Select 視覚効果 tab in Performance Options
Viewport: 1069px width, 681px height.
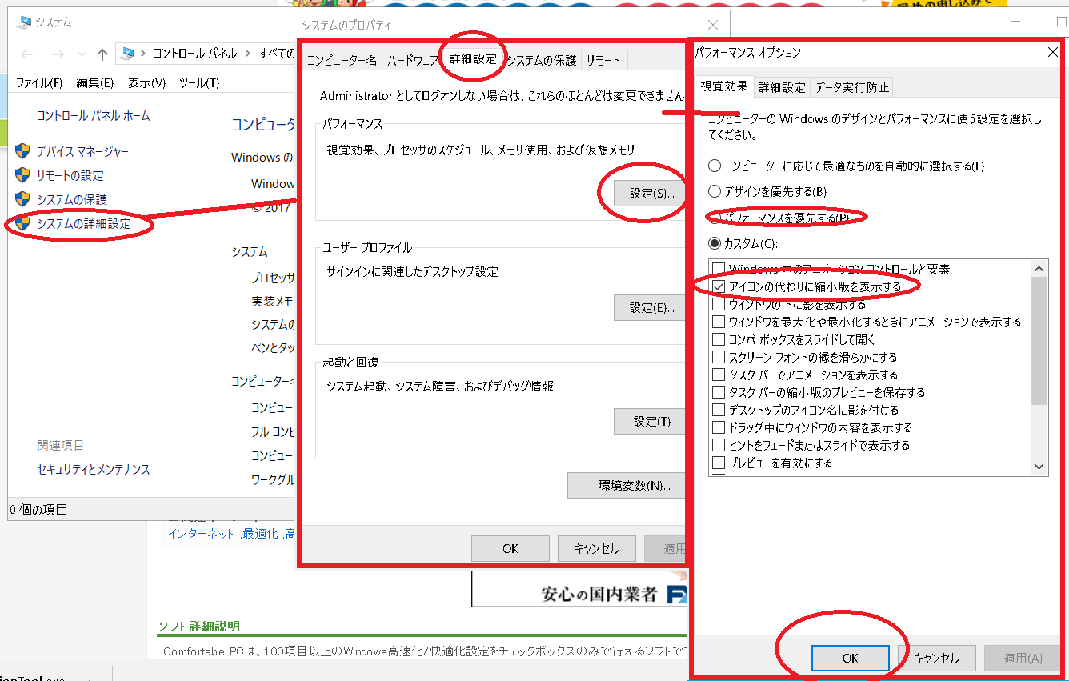(724, 86)
